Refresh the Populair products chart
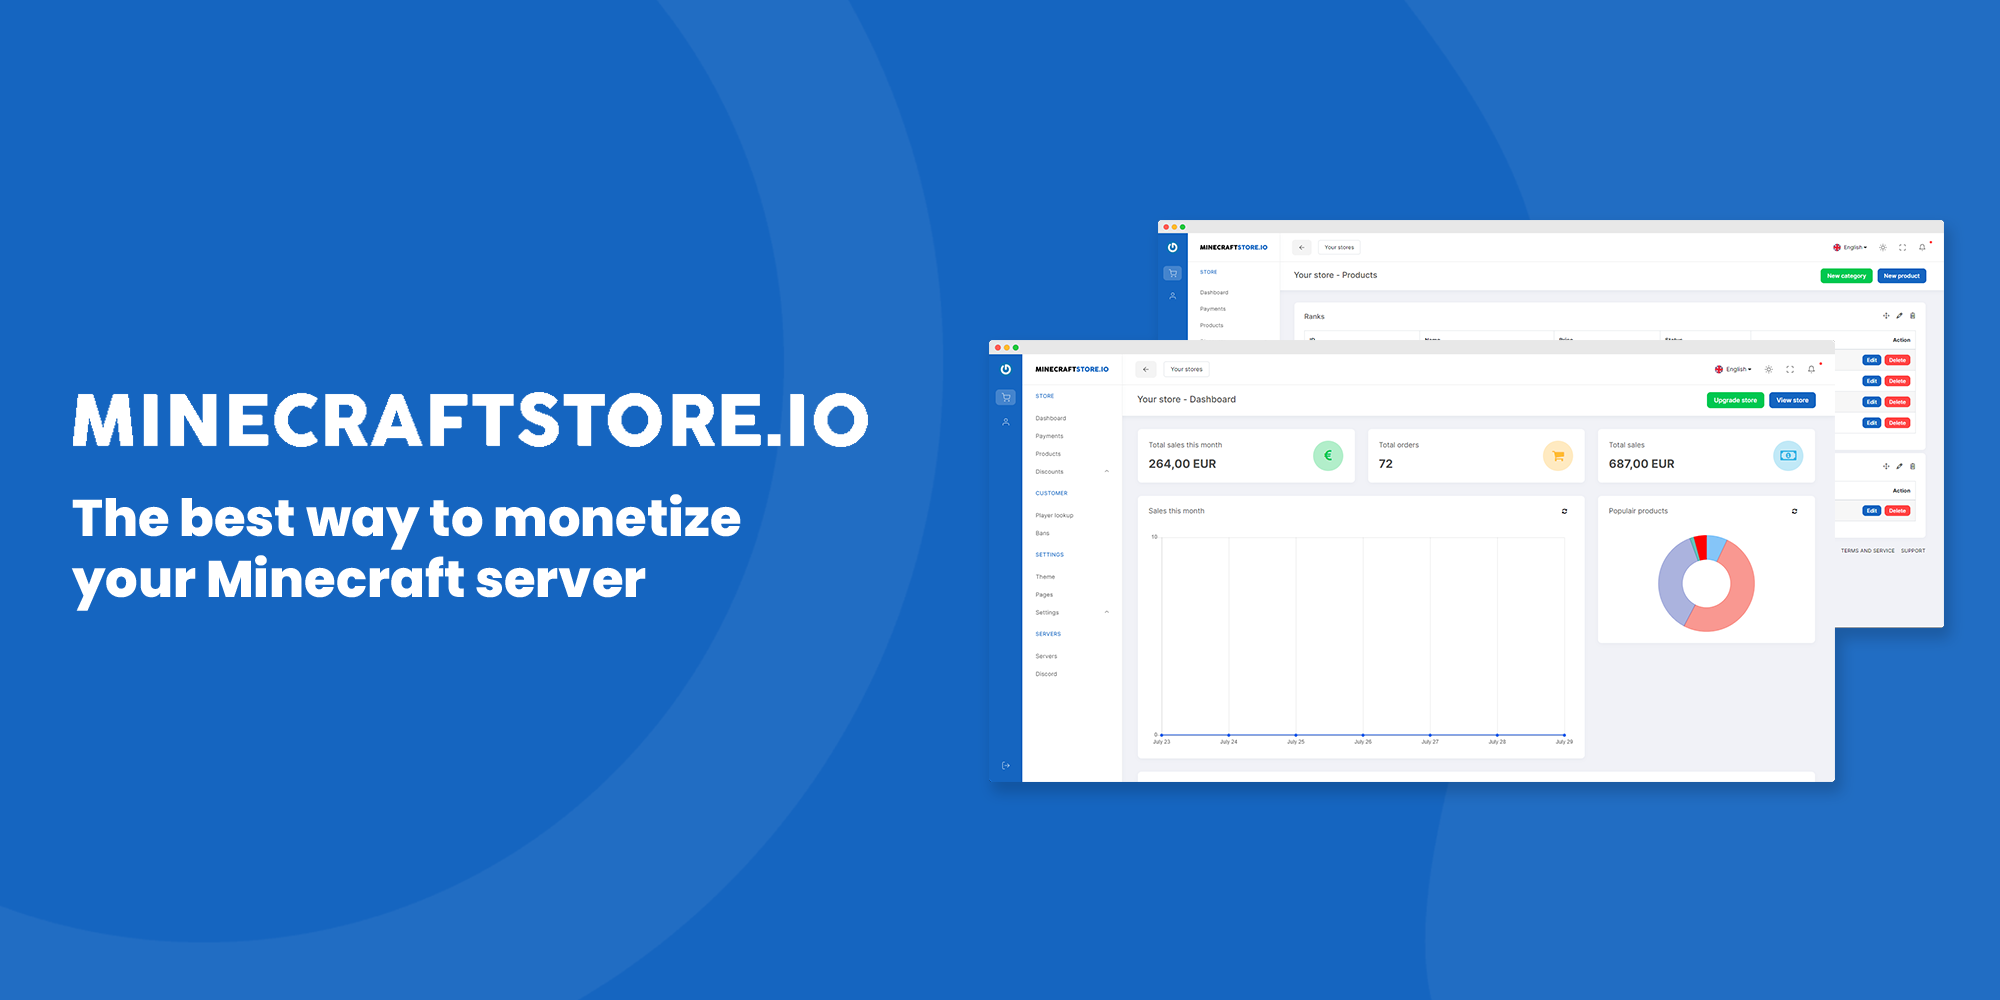The image size is (2000, 1000). click(x=1794, y=511)
